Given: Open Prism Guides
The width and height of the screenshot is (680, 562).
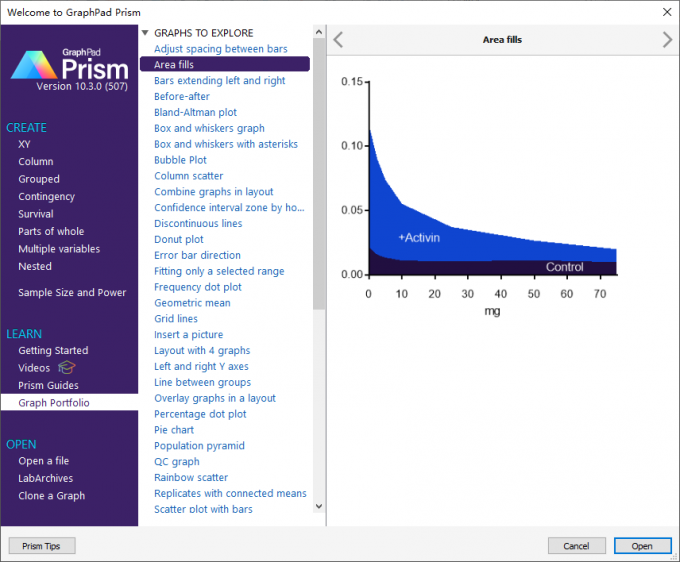Looking at the screenshot, I should pyautogui.click(x=48, y=386).
